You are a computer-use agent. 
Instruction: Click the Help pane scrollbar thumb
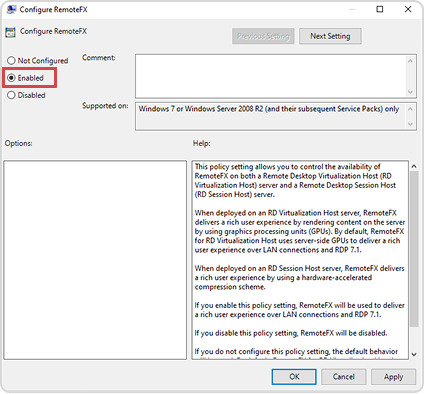(414, 249)
